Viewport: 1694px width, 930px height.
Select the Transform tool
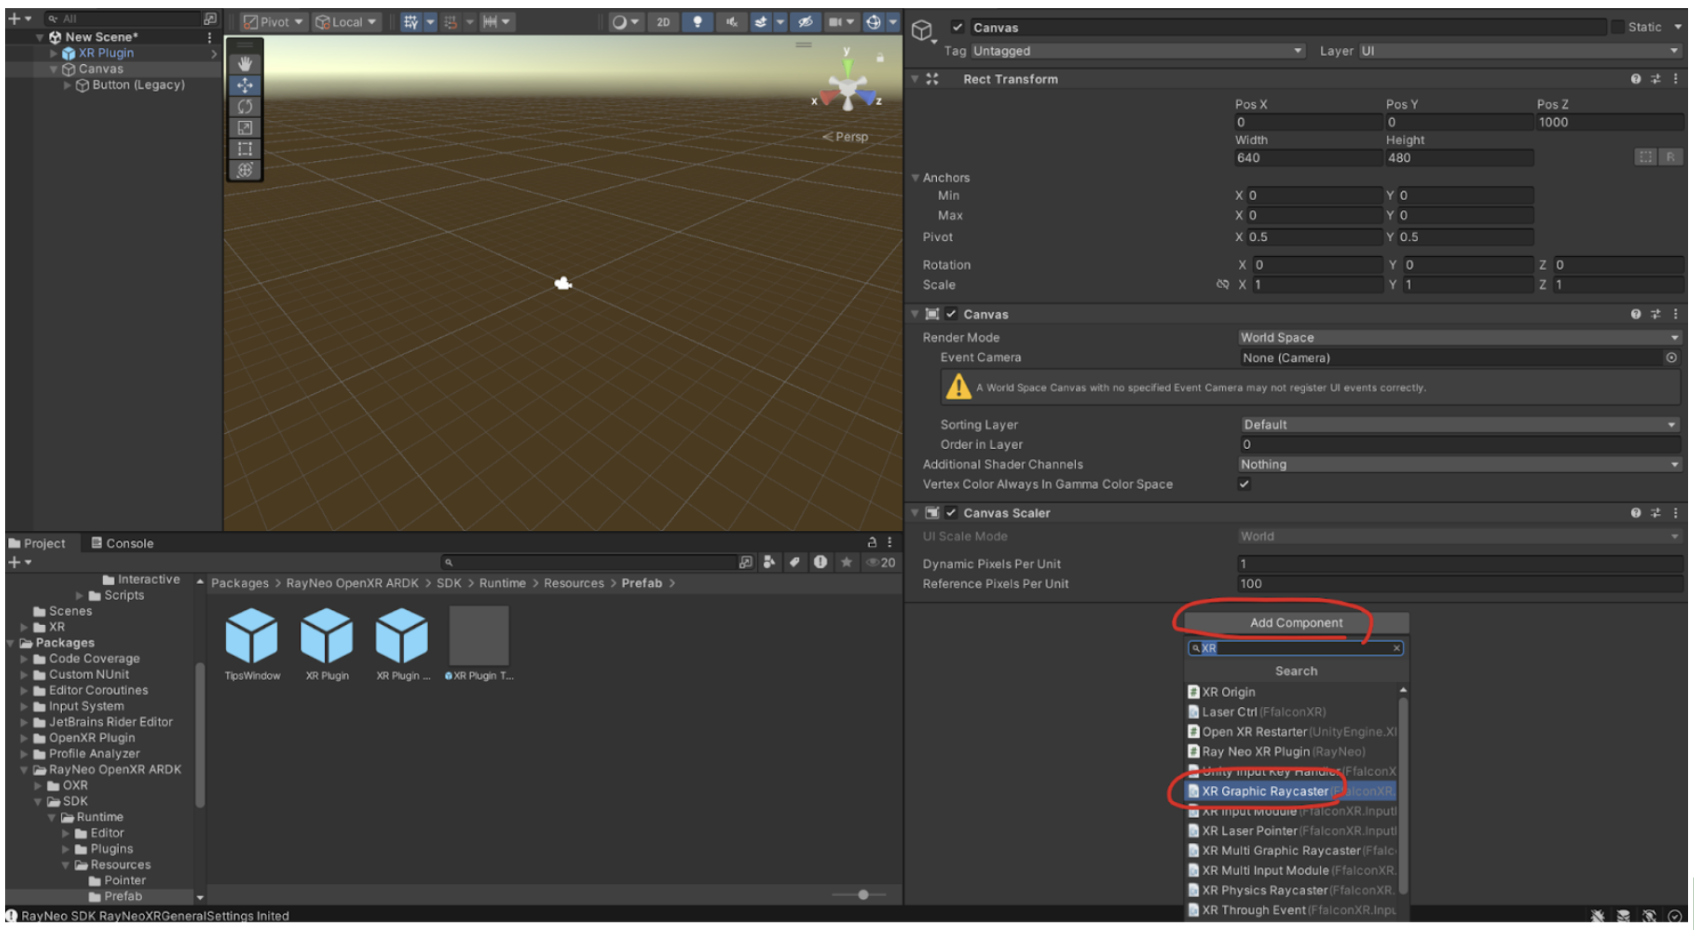tap(245, 170)
